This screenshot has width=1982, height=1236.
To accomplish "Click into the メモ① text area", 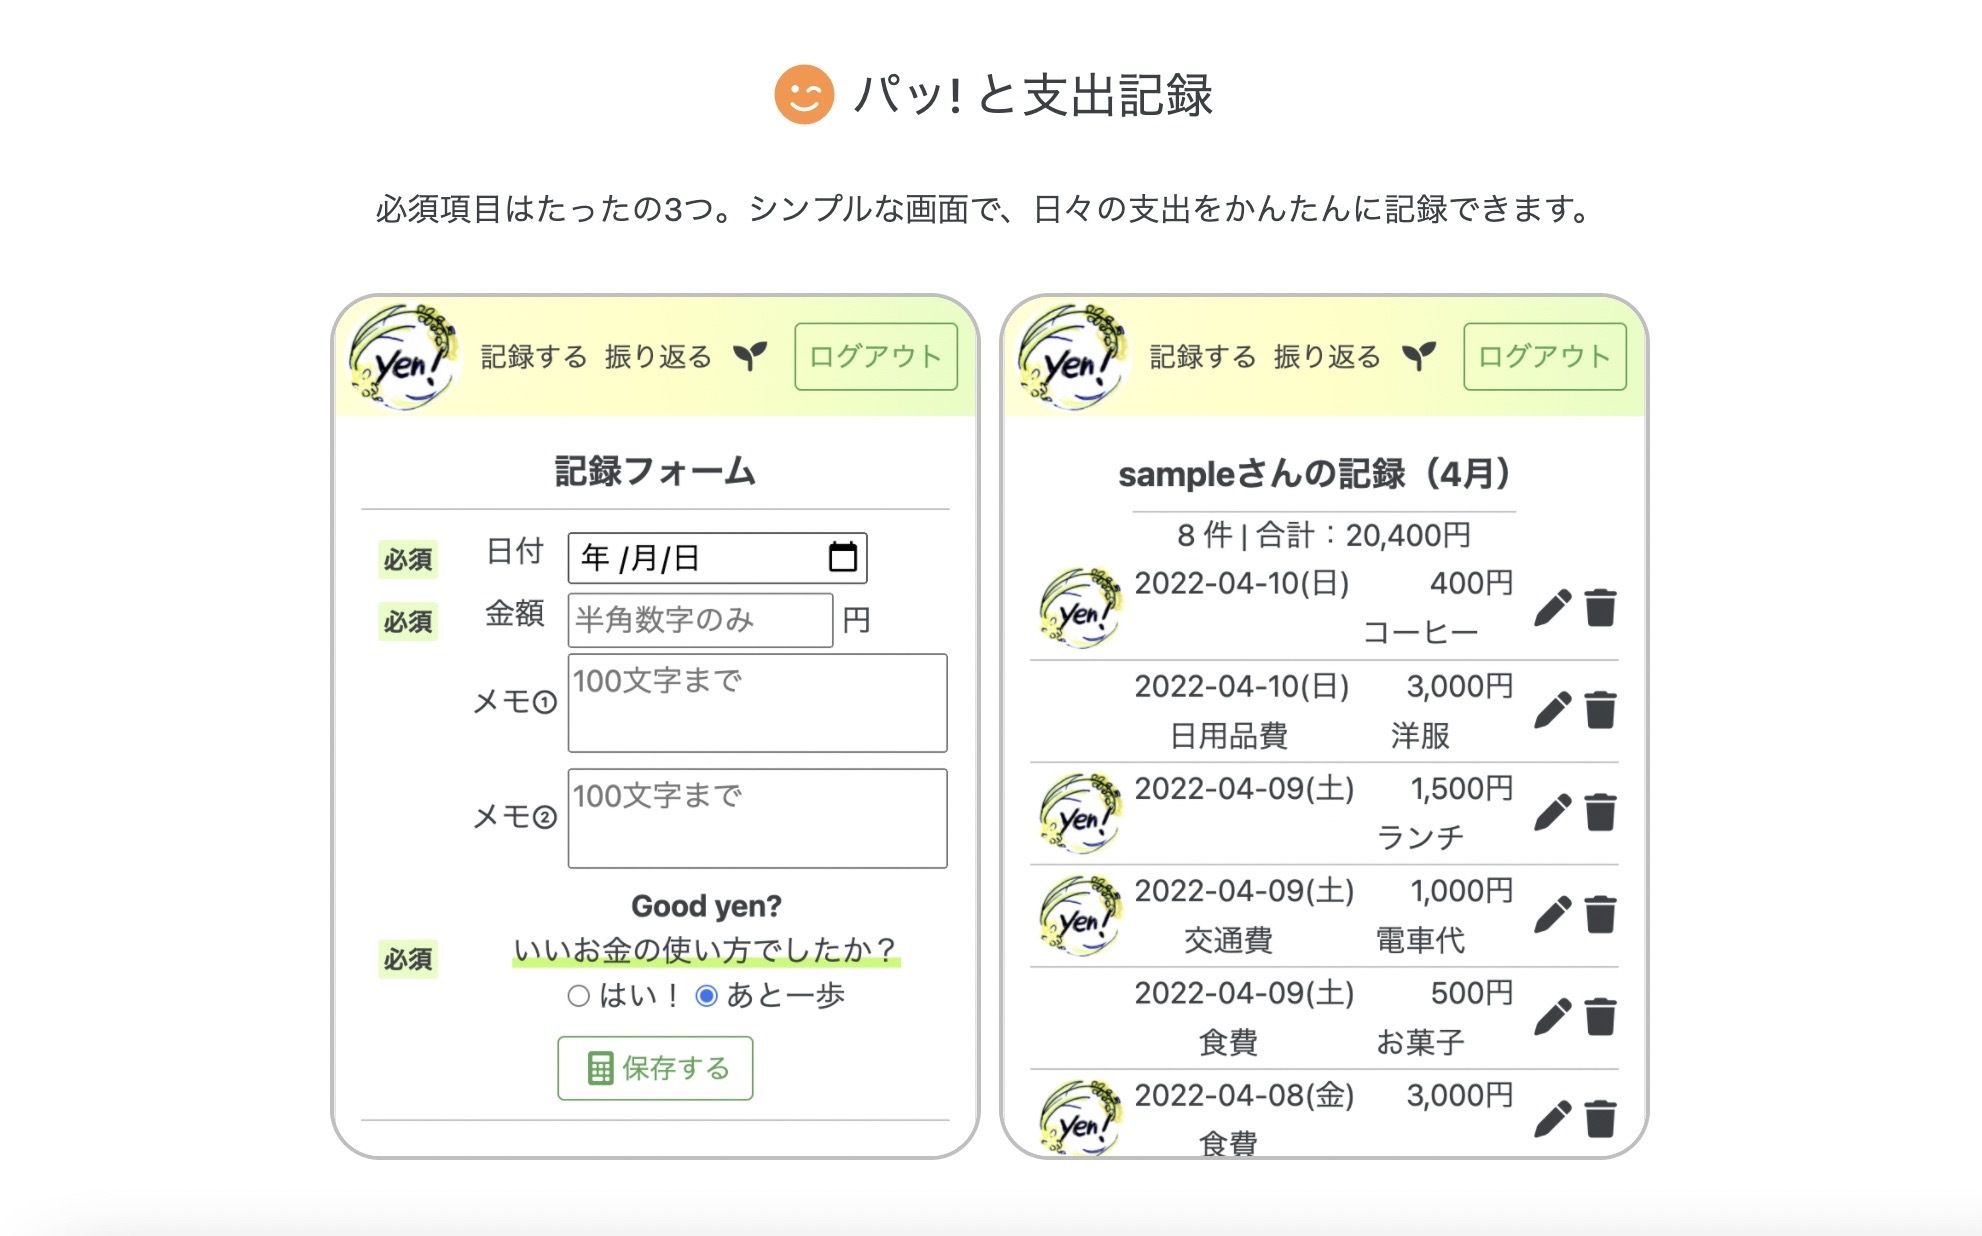I will coord(757,703).
